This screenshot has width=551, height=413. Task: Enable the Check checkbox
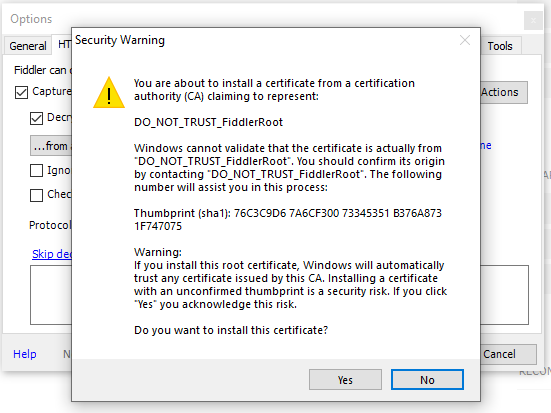(37, 195)
